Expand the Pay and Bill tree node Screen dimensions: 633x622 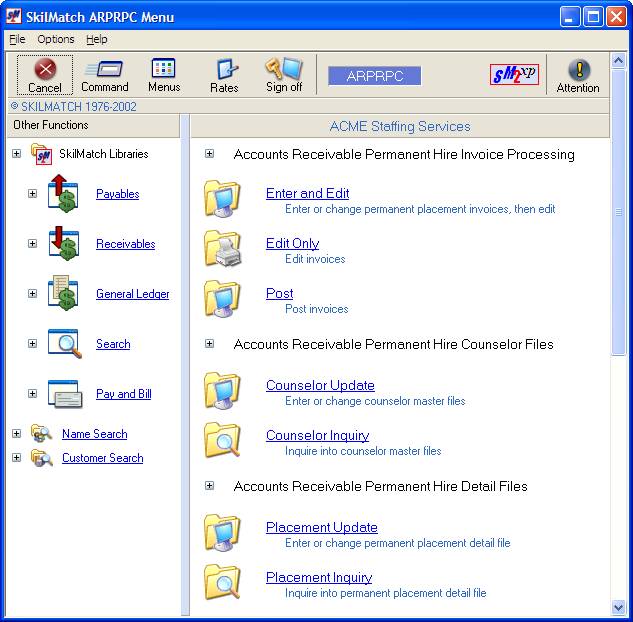coord(32,394)
